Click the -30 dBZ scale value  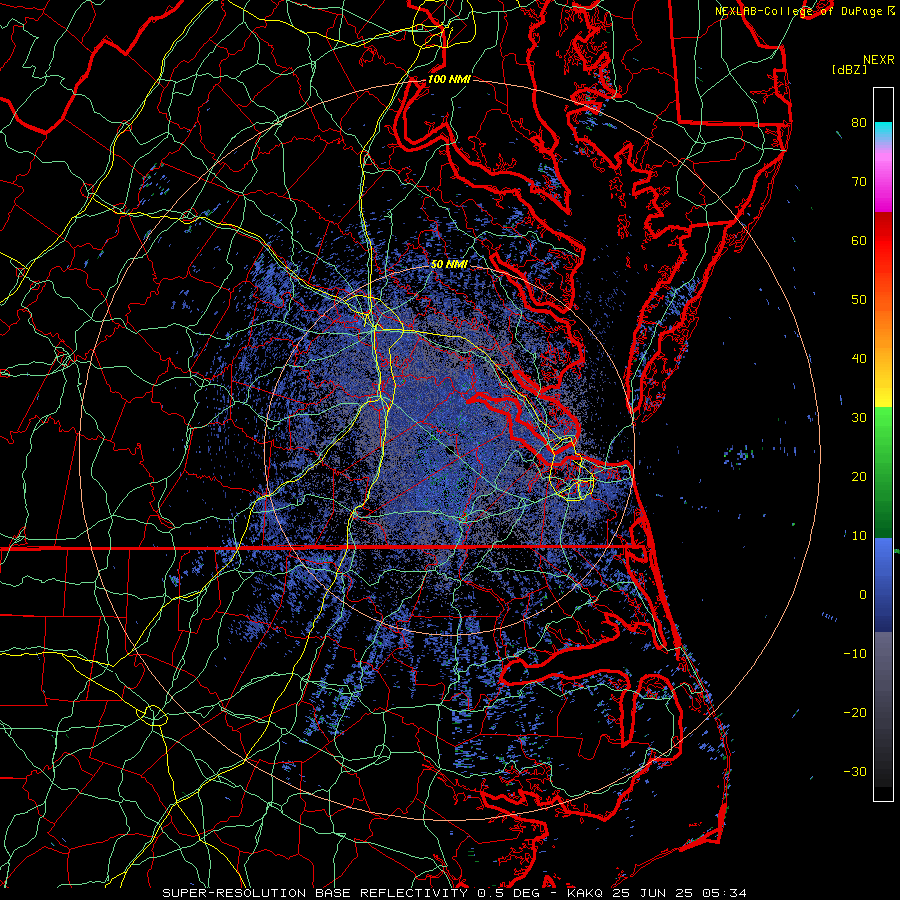(855, 771)
